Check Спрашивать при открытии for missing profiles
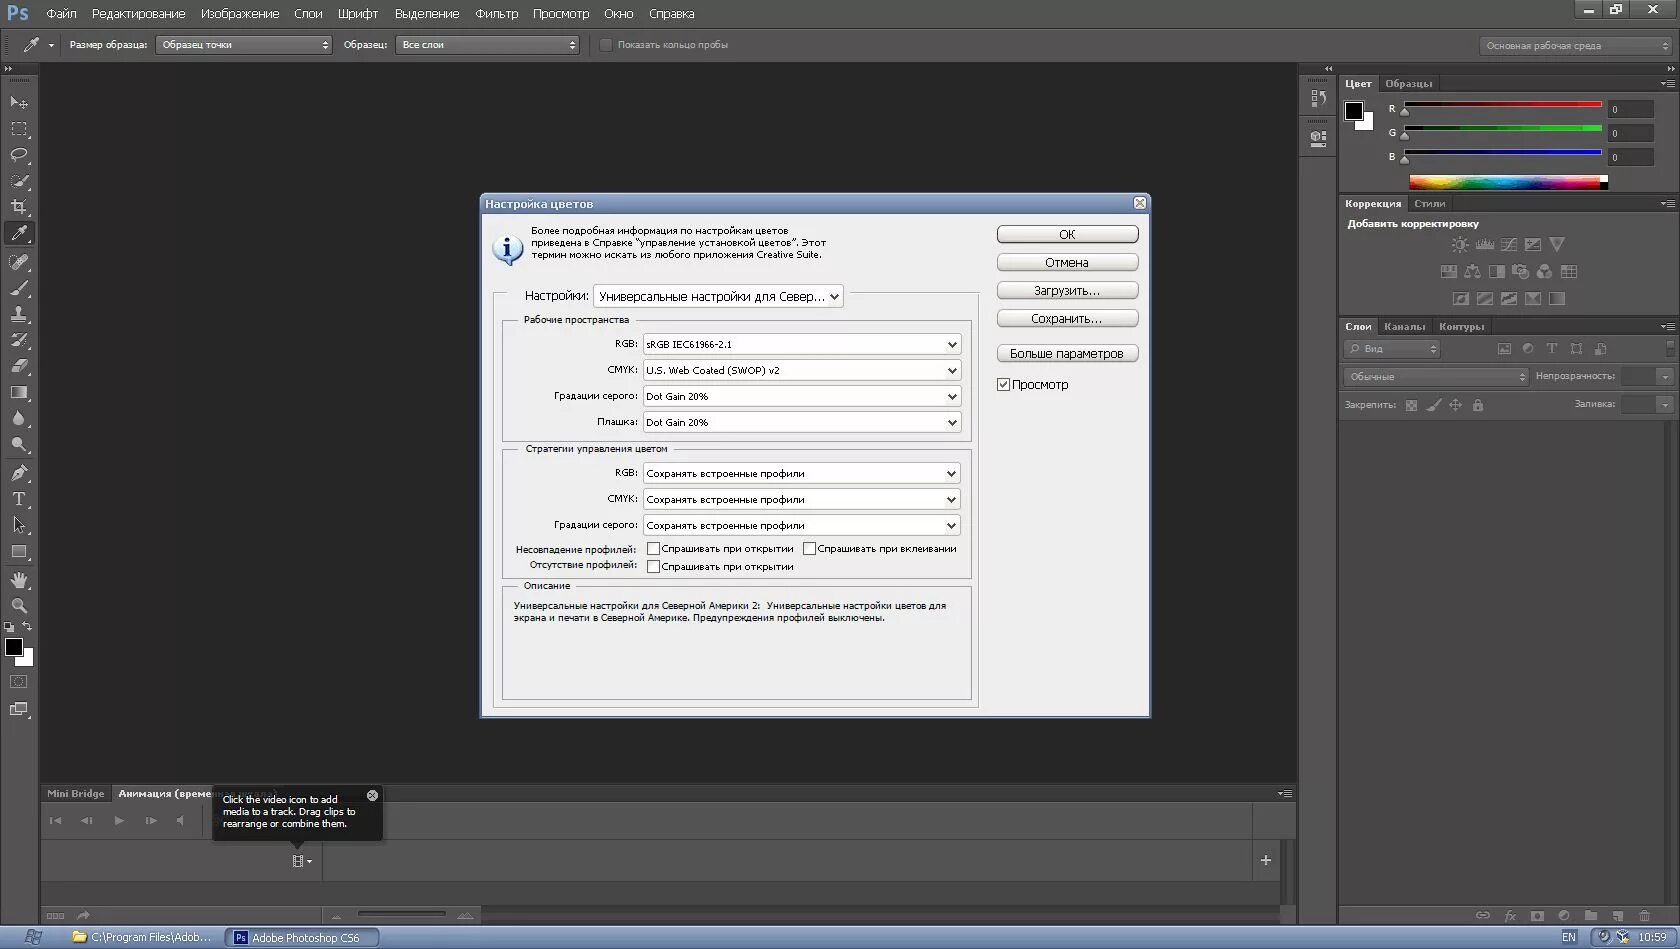 pyautogui.click(x=653, y=566)
